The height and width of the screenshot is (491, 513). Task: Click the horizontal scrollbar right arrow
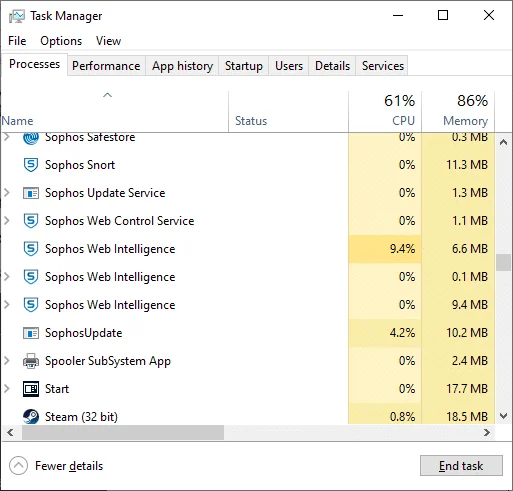[x=487, y=433]
